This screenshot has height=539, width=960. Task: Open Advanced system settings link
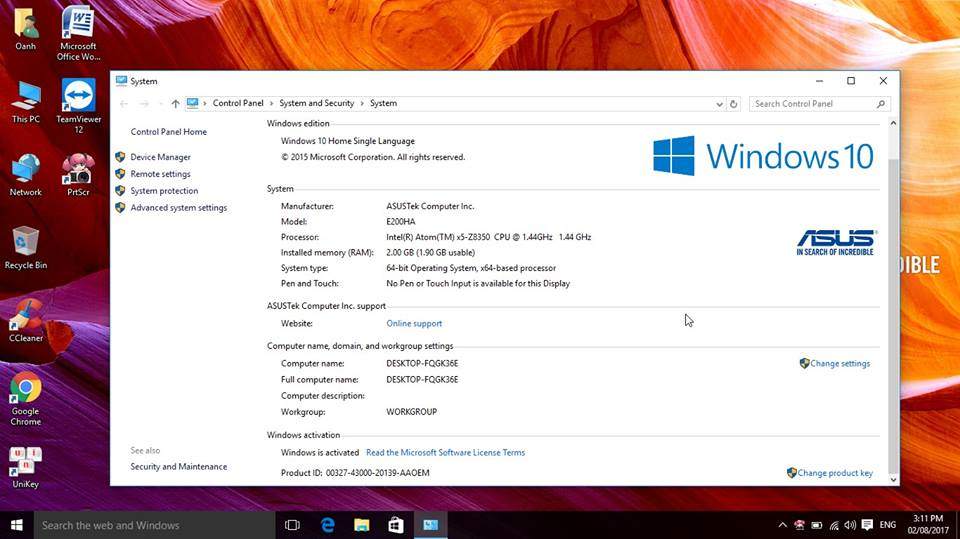pos(178,208)
